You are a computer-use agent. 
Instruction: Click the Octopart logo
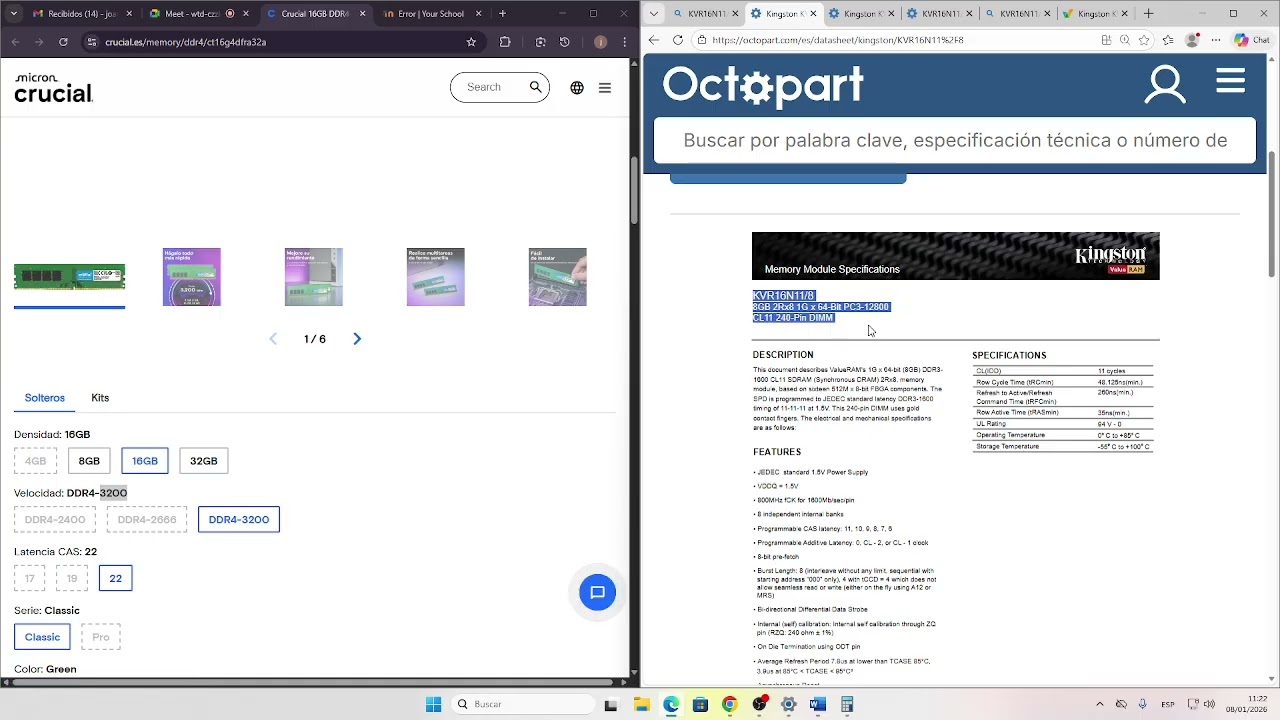click(x=763, y=85)
